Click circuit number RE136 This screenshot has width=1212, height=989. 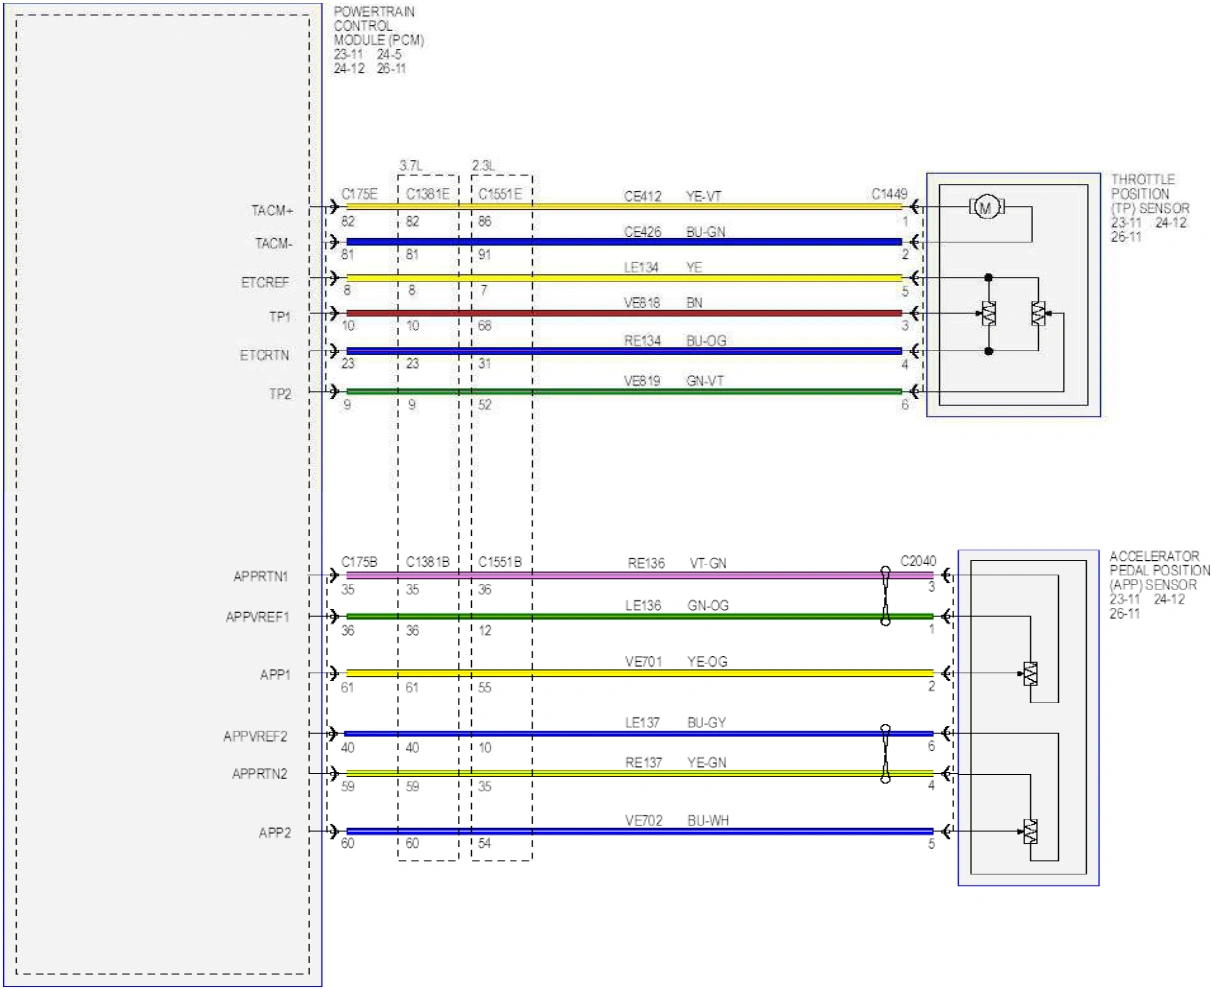tap(646, 564)
